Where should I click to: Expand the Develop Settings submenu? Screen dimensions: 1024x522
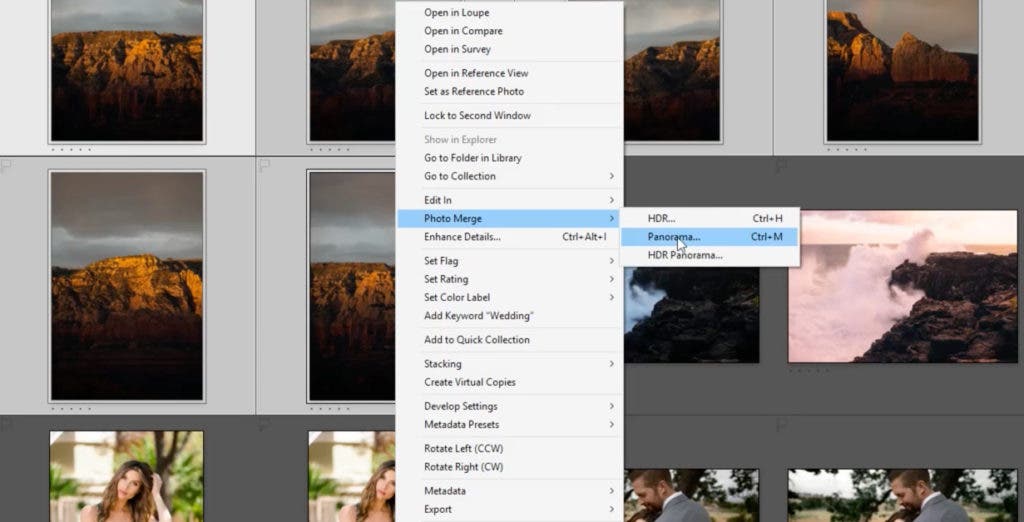coord(611,406)
